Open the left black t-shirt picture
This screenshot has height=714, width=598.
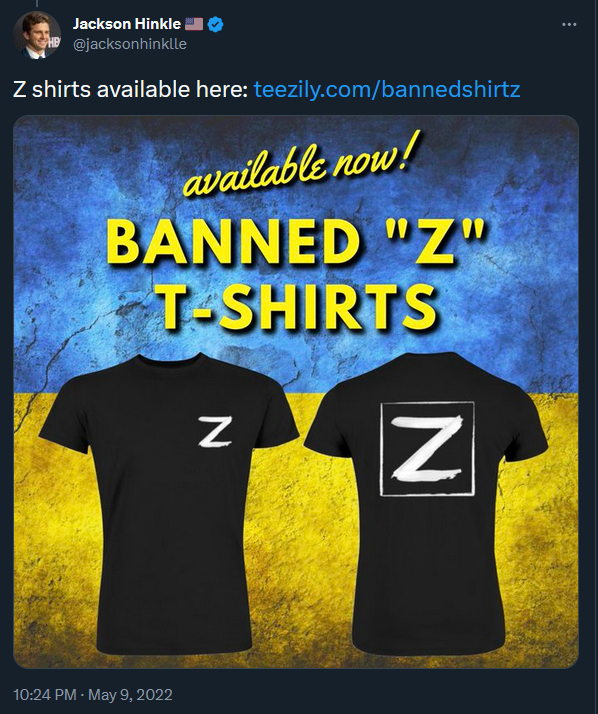click(169, 503)
